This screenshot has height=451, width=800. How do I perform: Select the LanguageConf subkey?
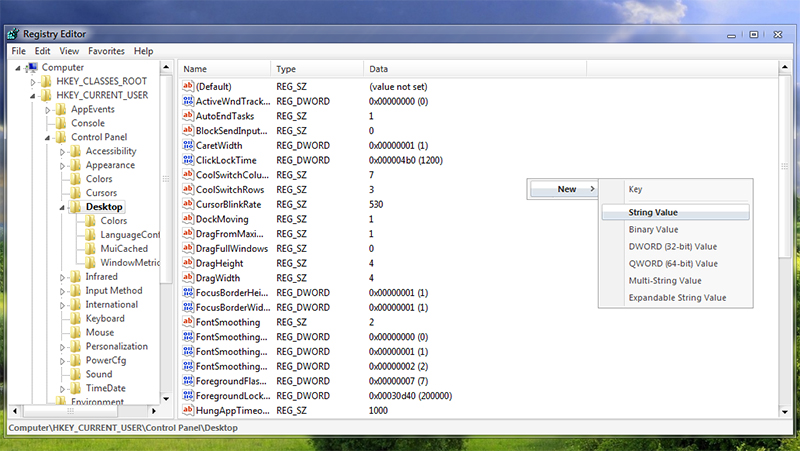point(130,235)
